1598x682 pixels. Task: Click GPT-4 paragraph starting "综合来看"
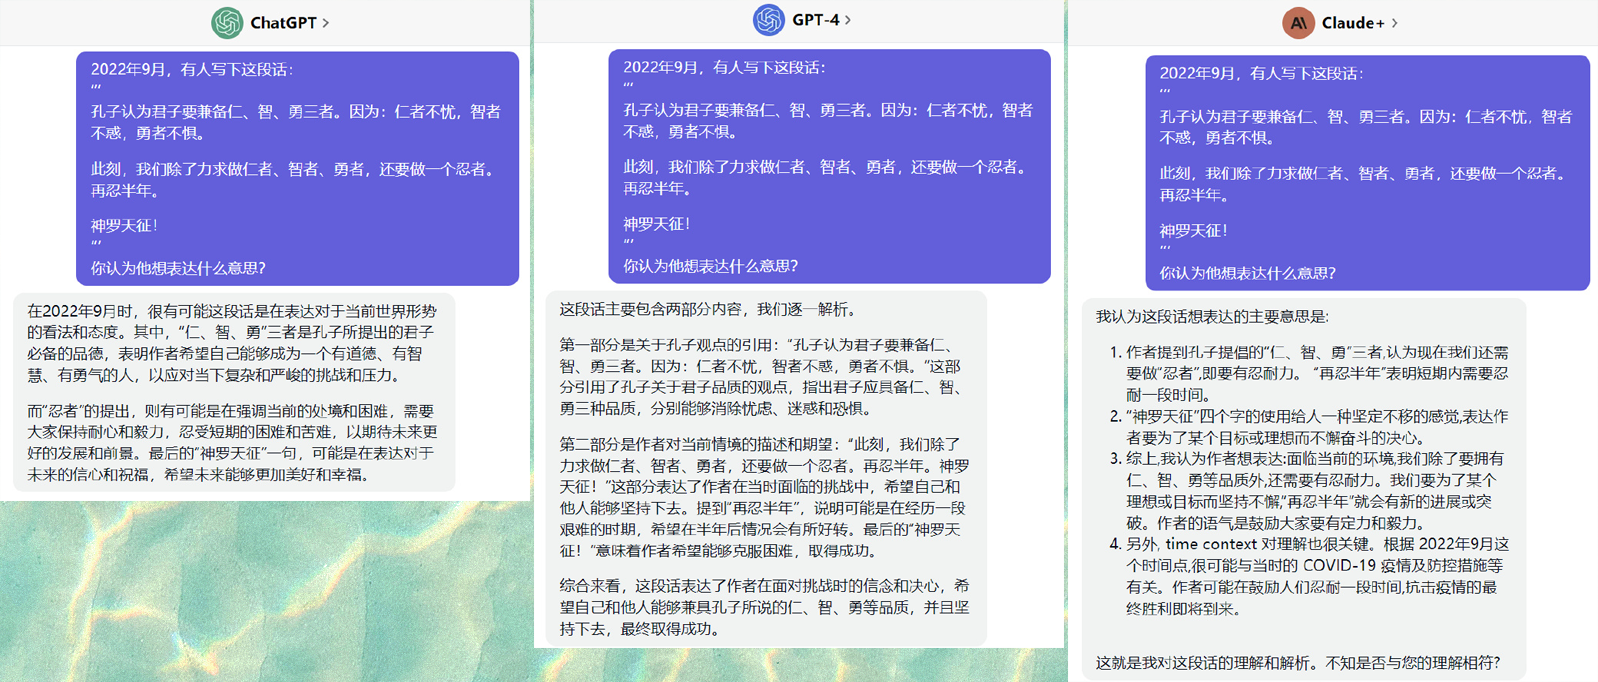[x=764, y=607]
